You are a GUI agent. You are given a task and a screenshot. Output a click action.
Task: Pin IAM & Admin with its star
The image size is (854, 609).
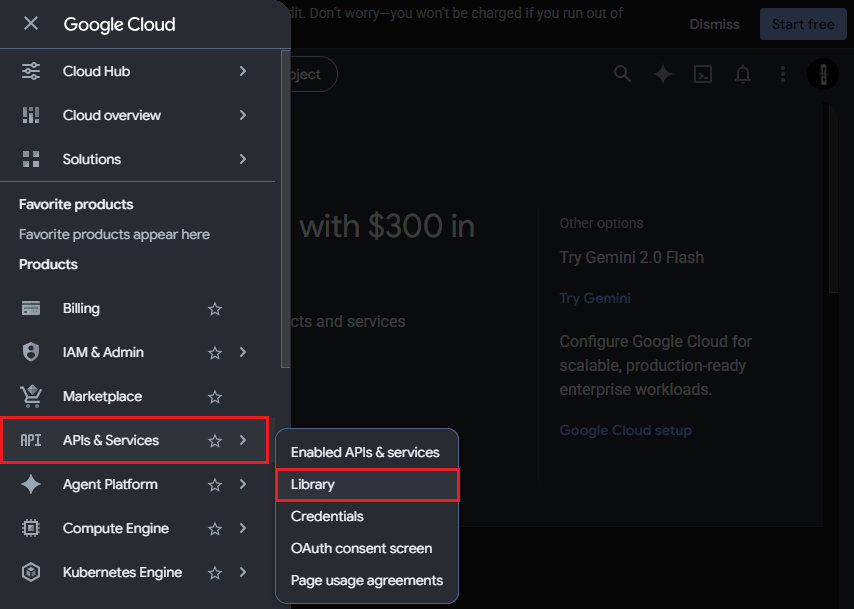point(215,353)
